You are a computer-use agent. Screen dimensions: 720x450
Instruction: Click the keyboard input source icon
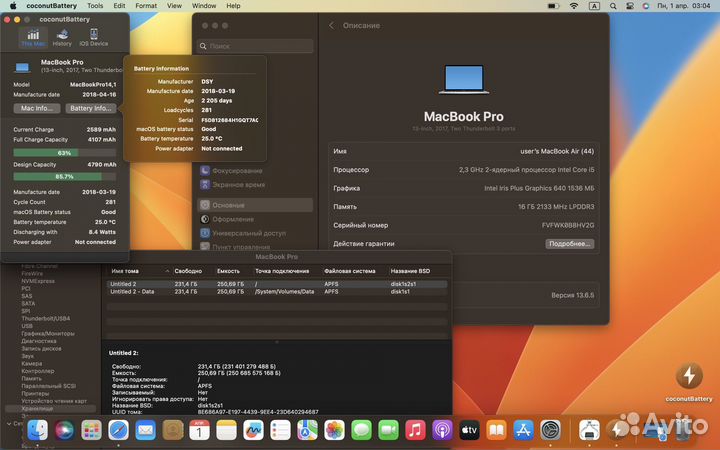594,6
